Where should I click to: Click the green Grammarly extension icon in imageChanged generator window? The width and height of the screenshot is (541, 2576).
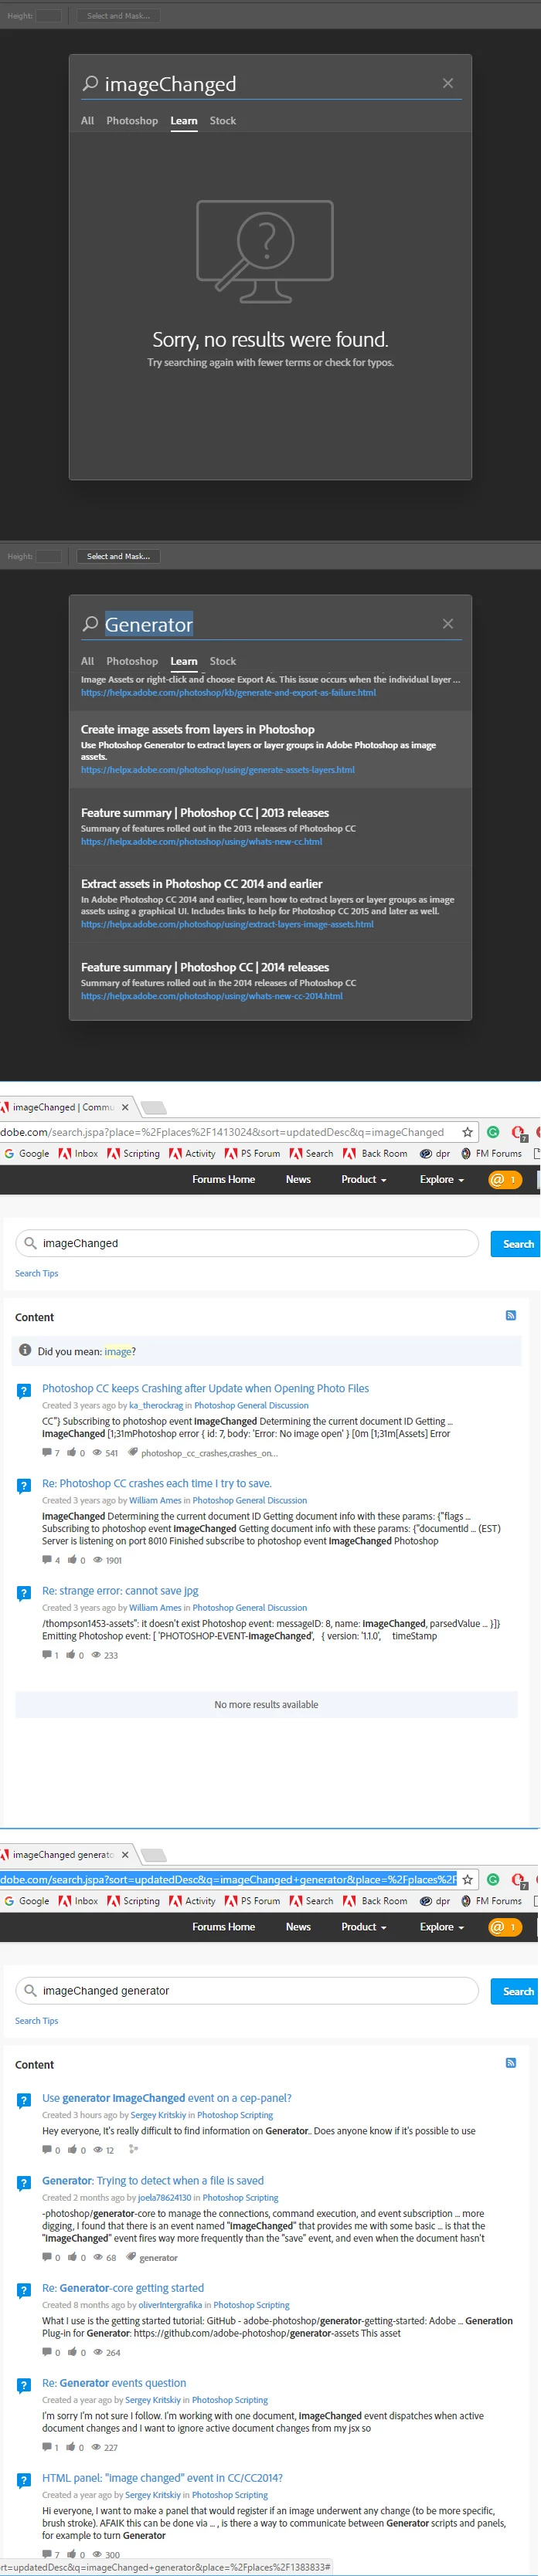click(x=493, y=1880)
